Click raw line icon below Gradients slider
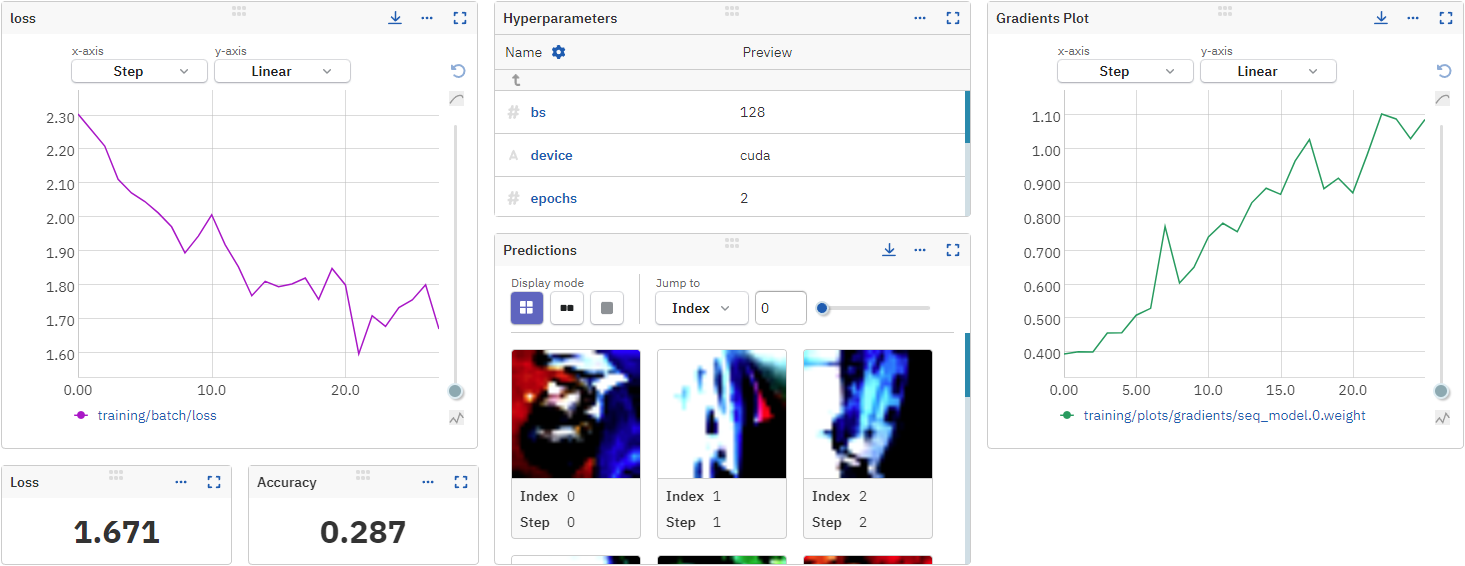The height and width of the screenshot is (566, 1465). [x=1443, y=418]
